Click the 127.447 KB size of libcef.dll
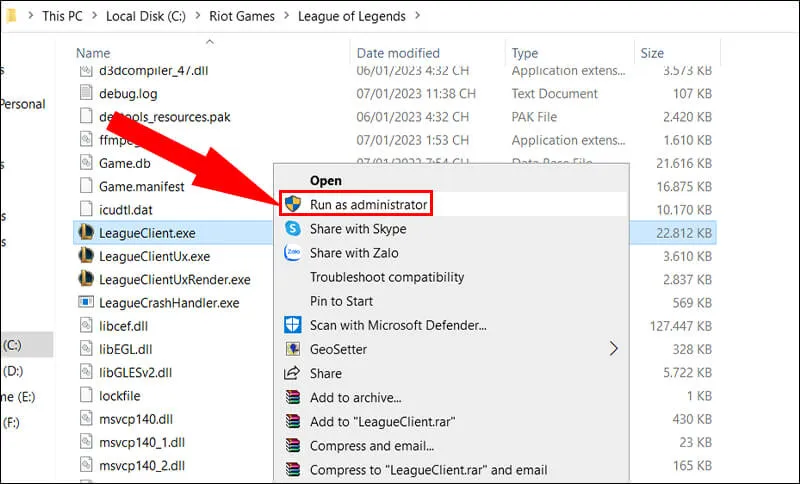The image size is (800, 484). click(681, 325)
